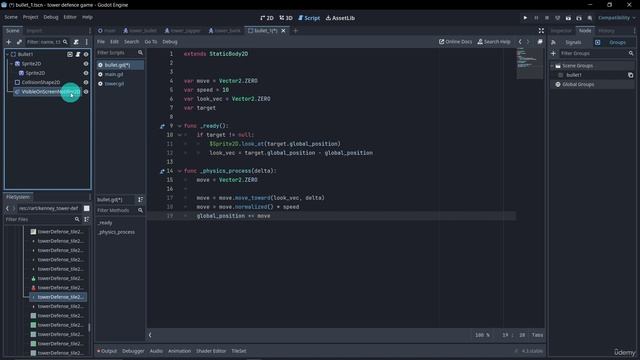This screenshot has height=360, width=640.
Task: Open the script editor Go To menu
Action: pos(151,42)
